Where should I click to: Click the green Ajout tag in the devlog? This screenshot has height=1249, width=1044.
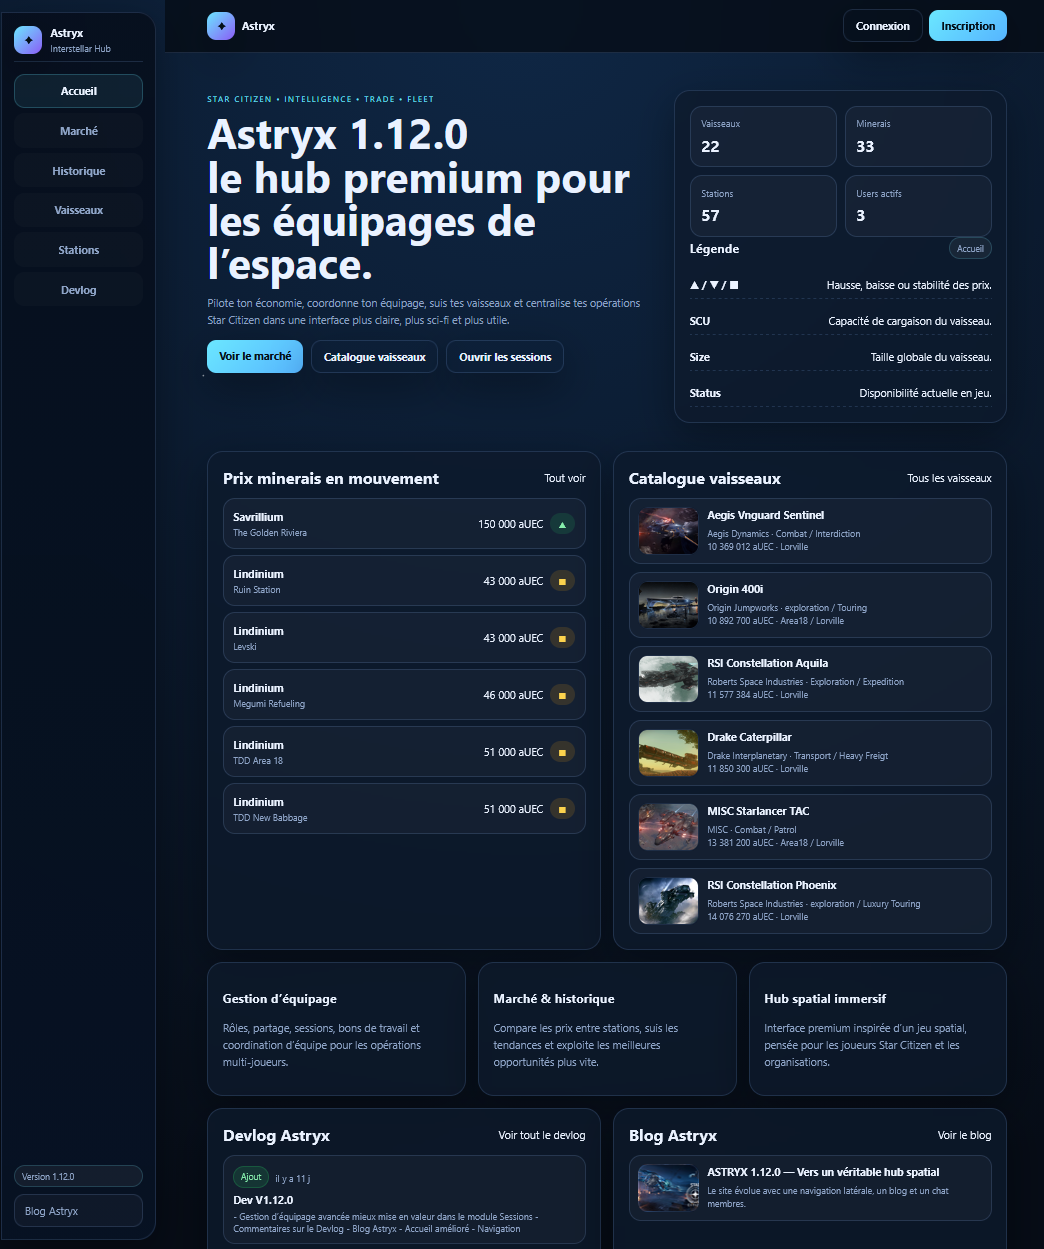click(x=251, y=1177)
